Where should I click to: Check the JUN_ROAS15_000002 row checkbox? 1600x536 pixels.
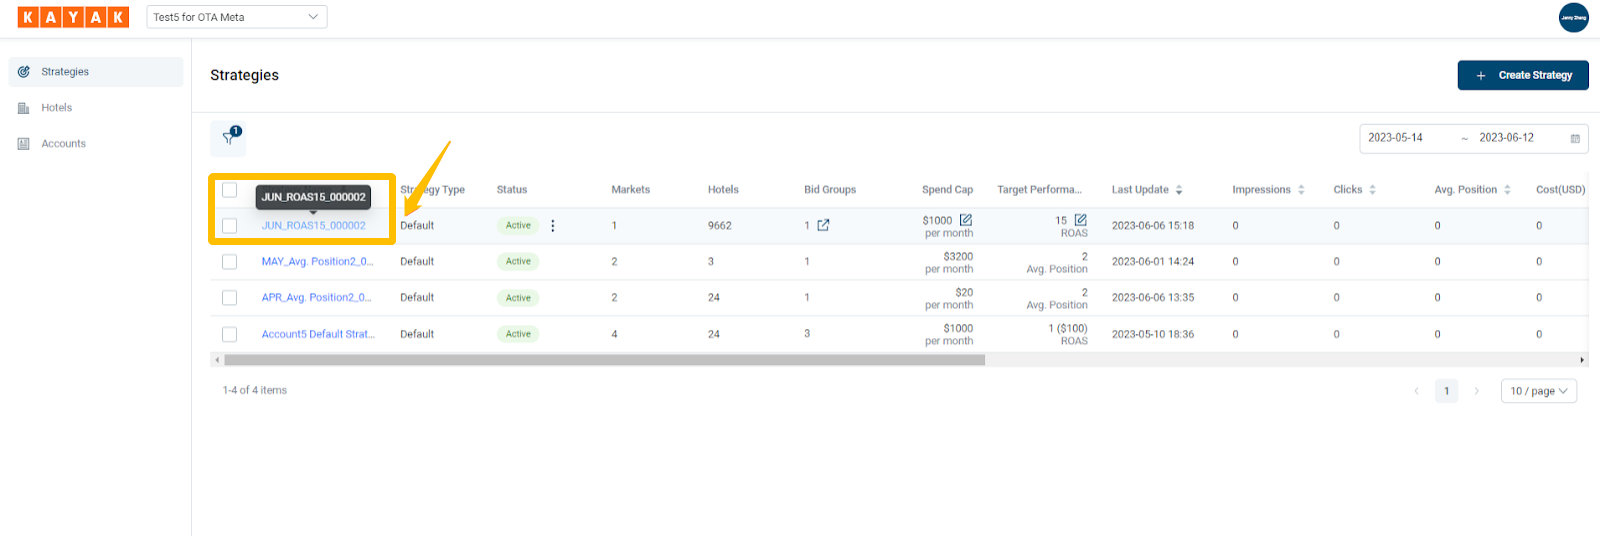pos(230,226)
